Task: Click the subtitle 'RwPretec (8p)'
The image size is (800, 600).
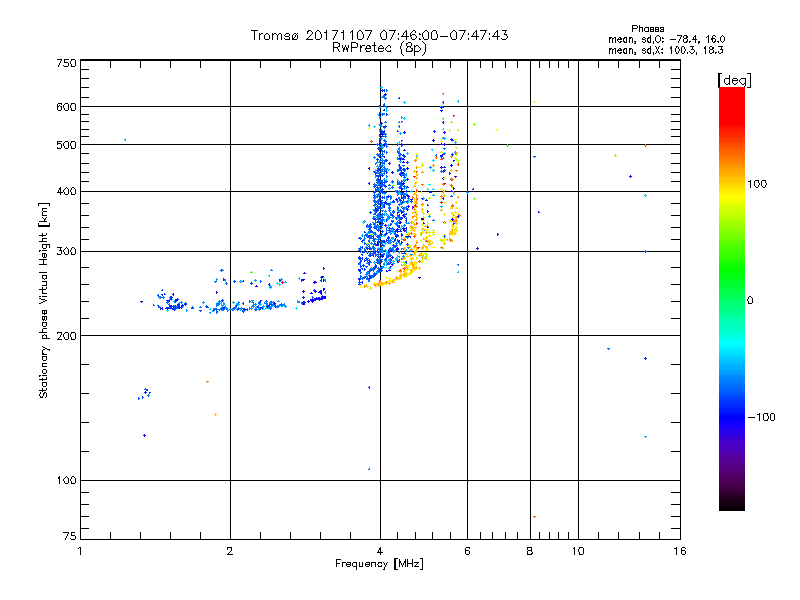Action: [x=379, y=48]
